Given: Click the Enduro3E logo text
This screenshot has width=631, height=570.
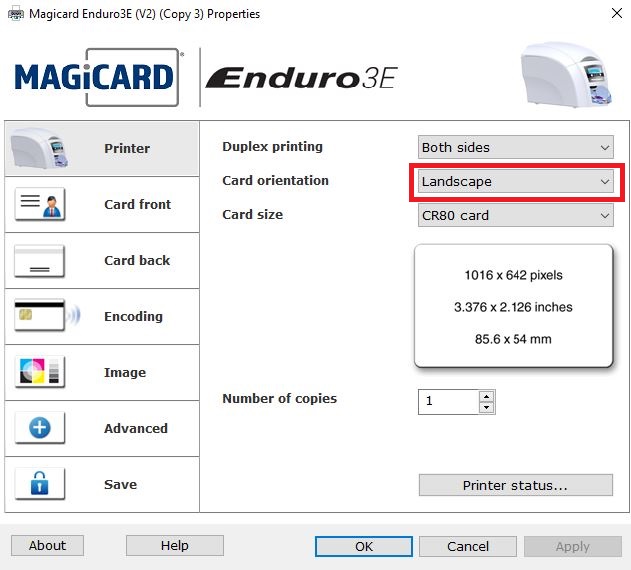Looking at the screenshot, I should point(302,78).
